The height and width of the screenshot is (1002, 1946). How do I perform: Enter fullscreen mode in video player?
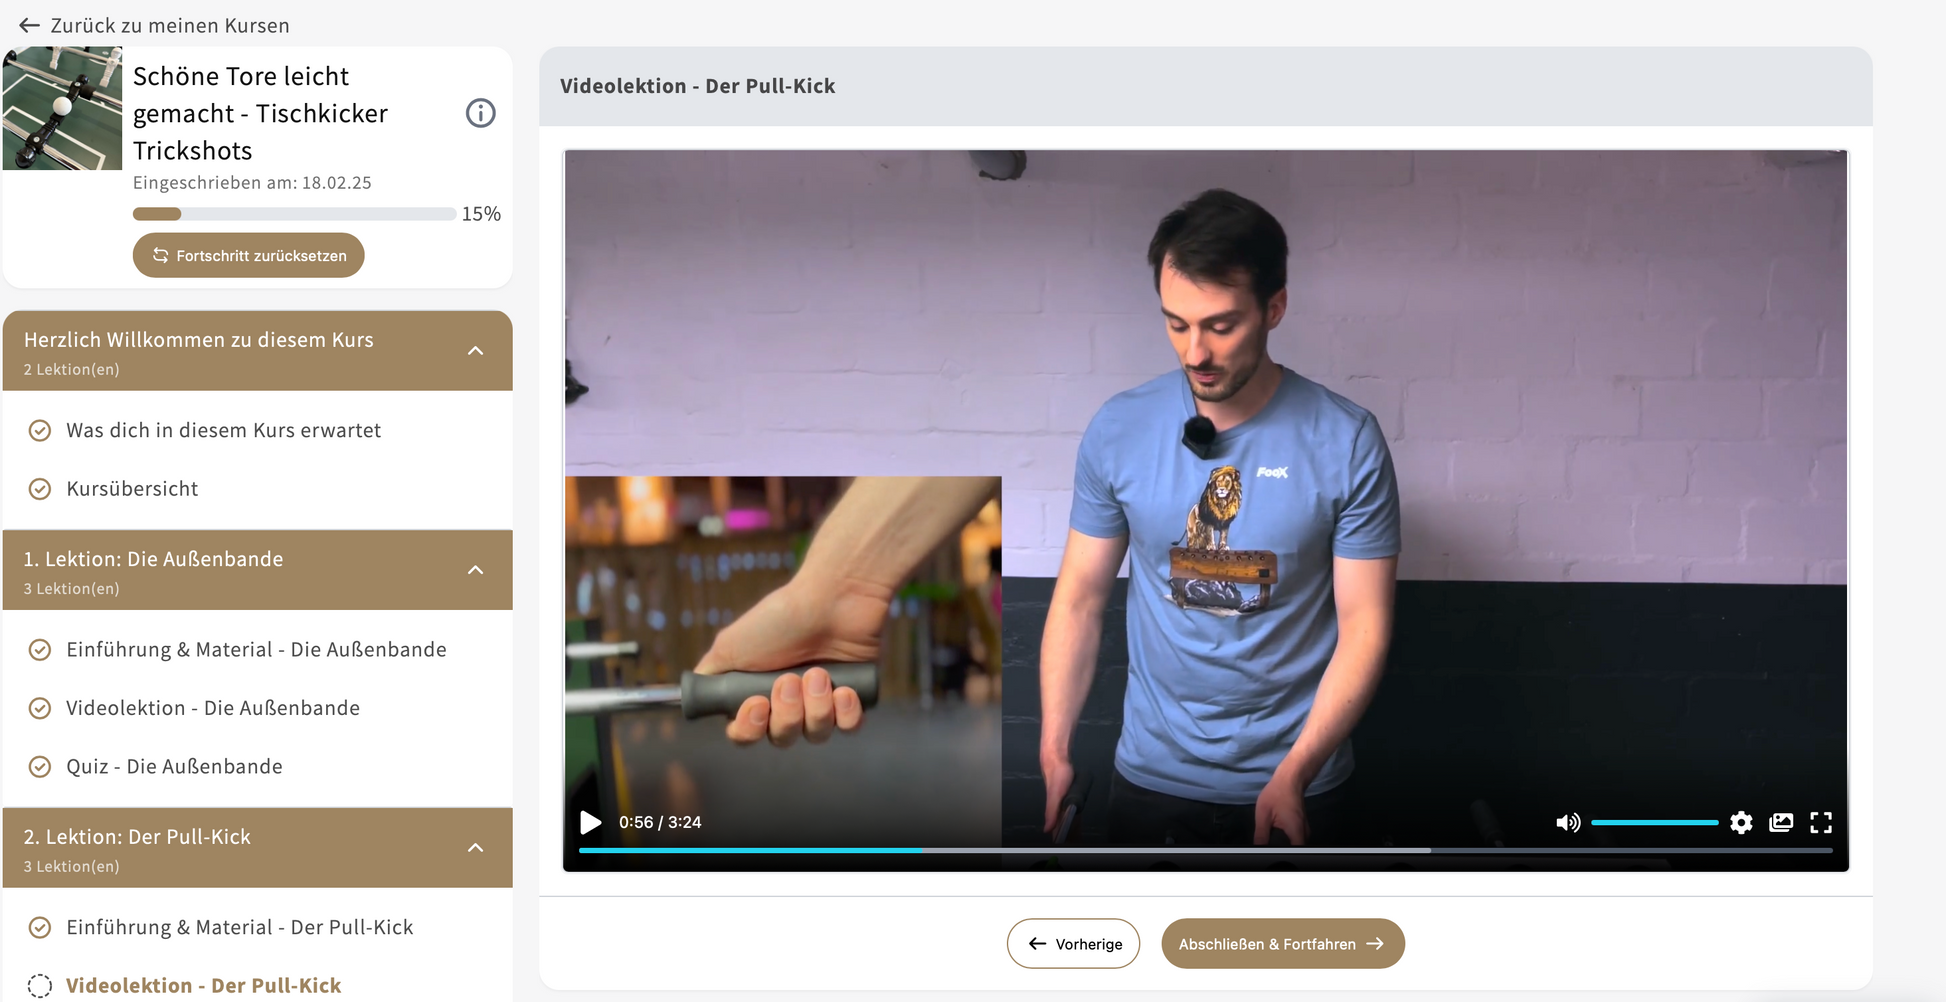[x=1821, y=822]
